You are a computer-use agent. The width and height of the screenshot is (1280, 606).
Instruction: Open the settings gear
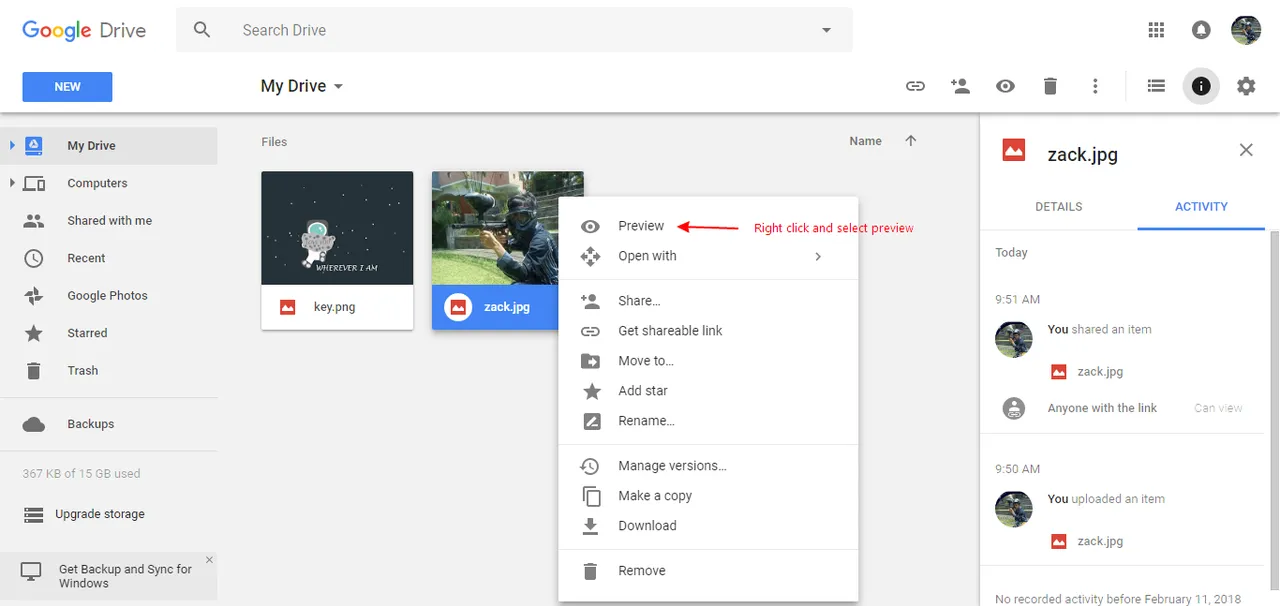pos(1246,86)
